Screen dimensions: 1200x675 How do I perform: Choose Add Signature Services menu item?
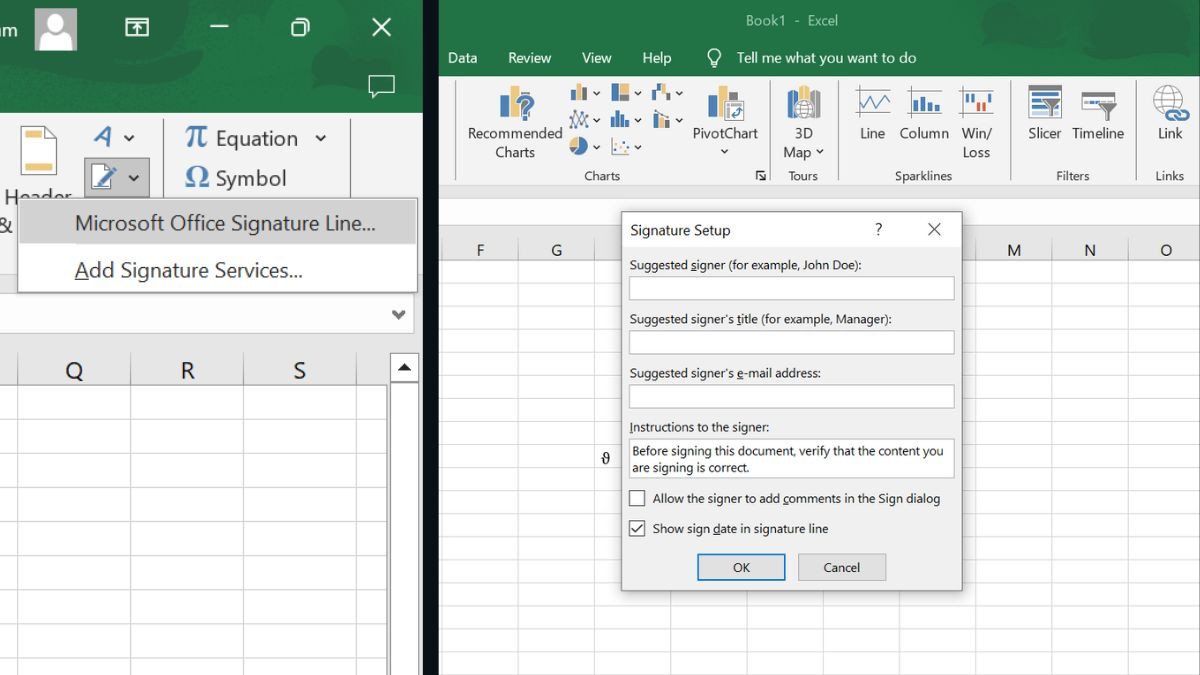[x=217, y=270]
